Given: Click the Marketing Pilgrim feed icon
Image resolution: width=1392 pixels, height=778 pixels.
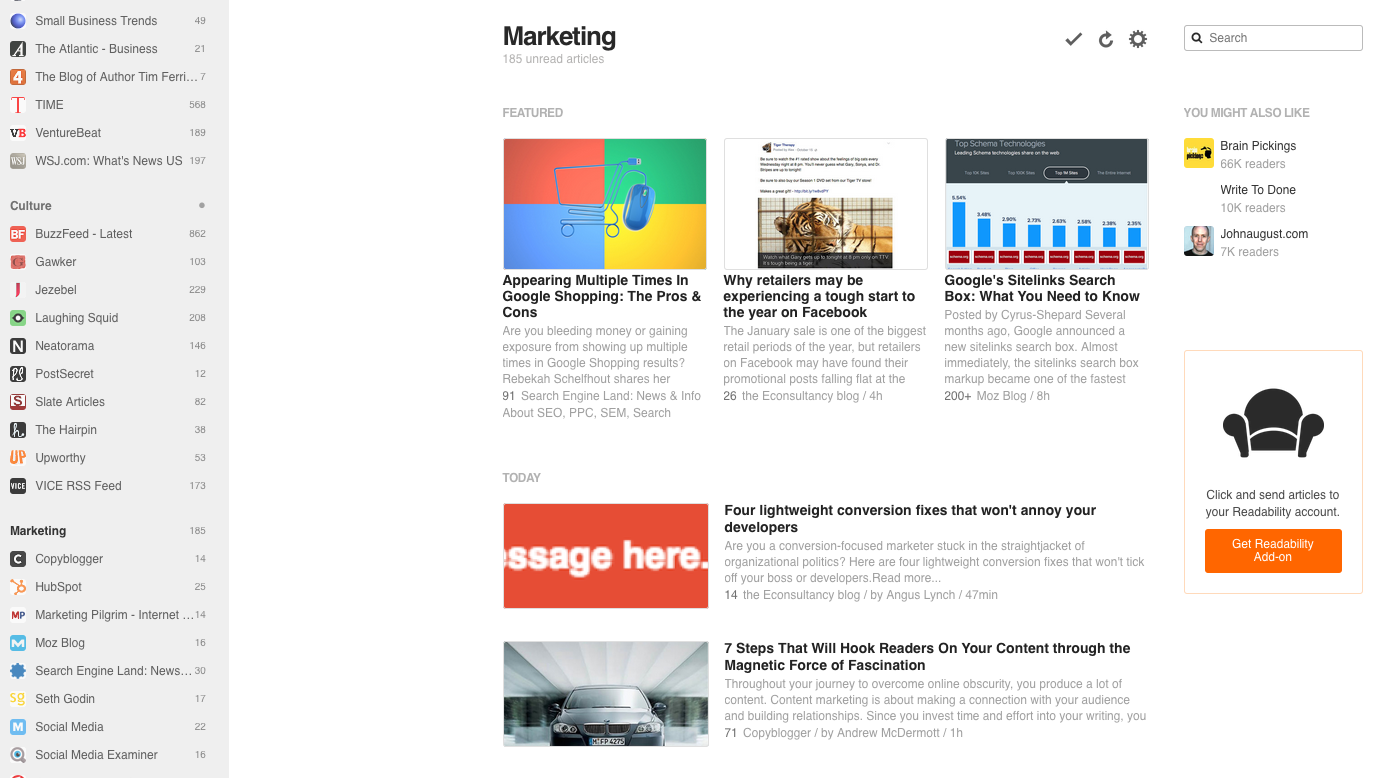Looking at the screenshot, I should (x=18, y=615).
